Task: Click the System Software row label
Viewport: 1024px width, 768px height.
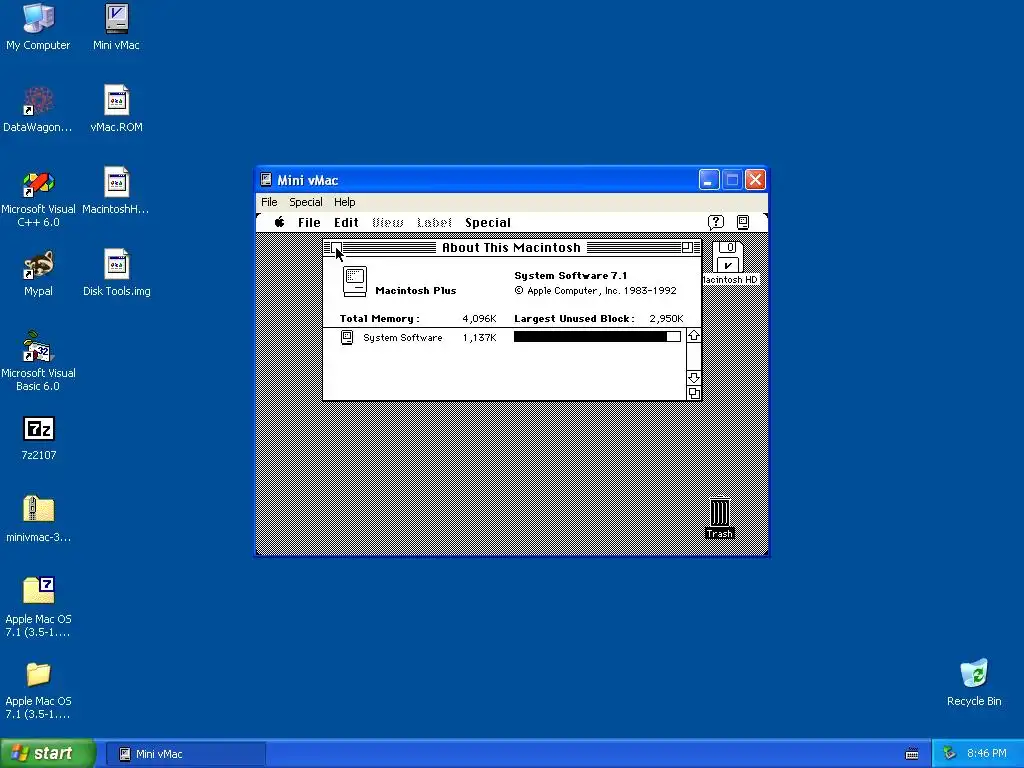Action: coord(403,338)
